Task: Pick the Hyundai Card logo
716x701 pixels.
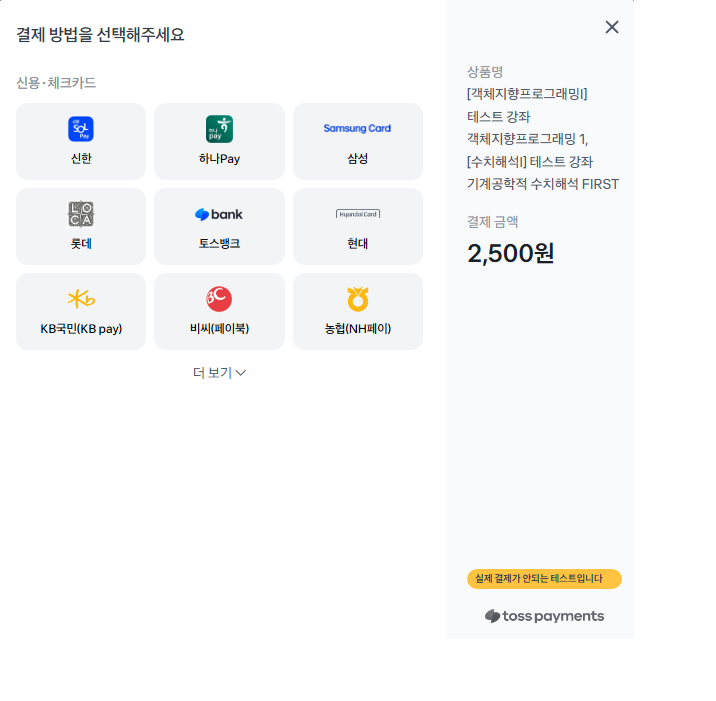Action: pyautogui.click(x=358, y=214)
